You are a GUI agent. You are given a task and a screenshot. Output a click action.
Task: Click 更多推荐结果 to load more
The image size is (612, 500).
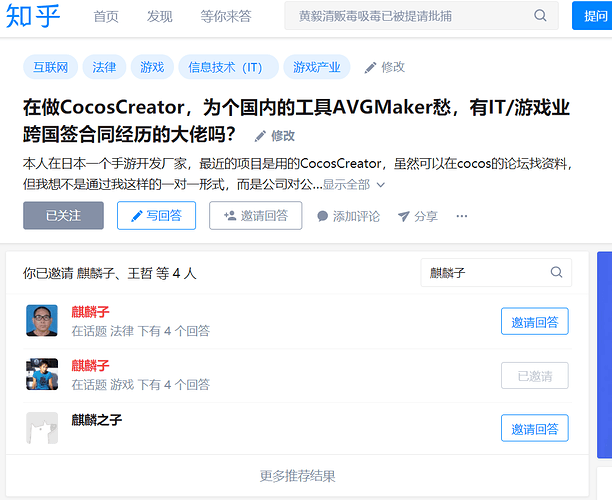(x=297, y=476)
